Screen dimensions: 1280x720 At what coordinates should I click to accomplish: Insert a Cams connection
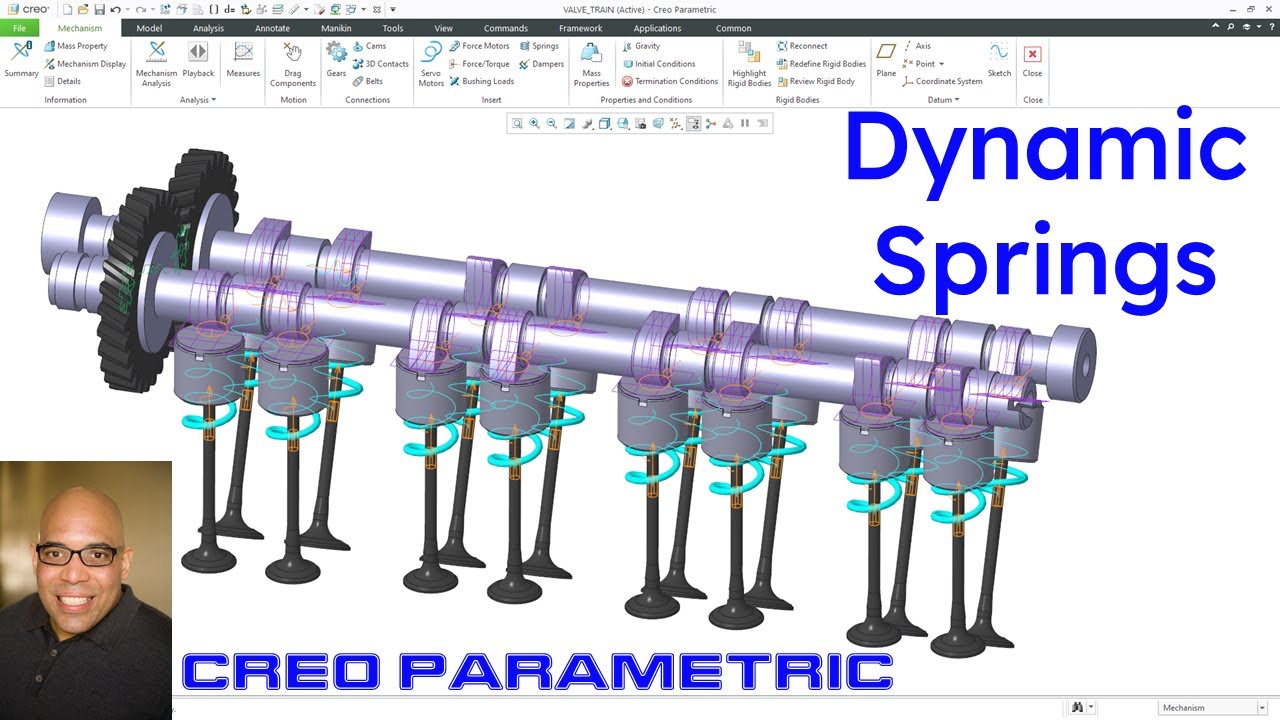[369, 46]
